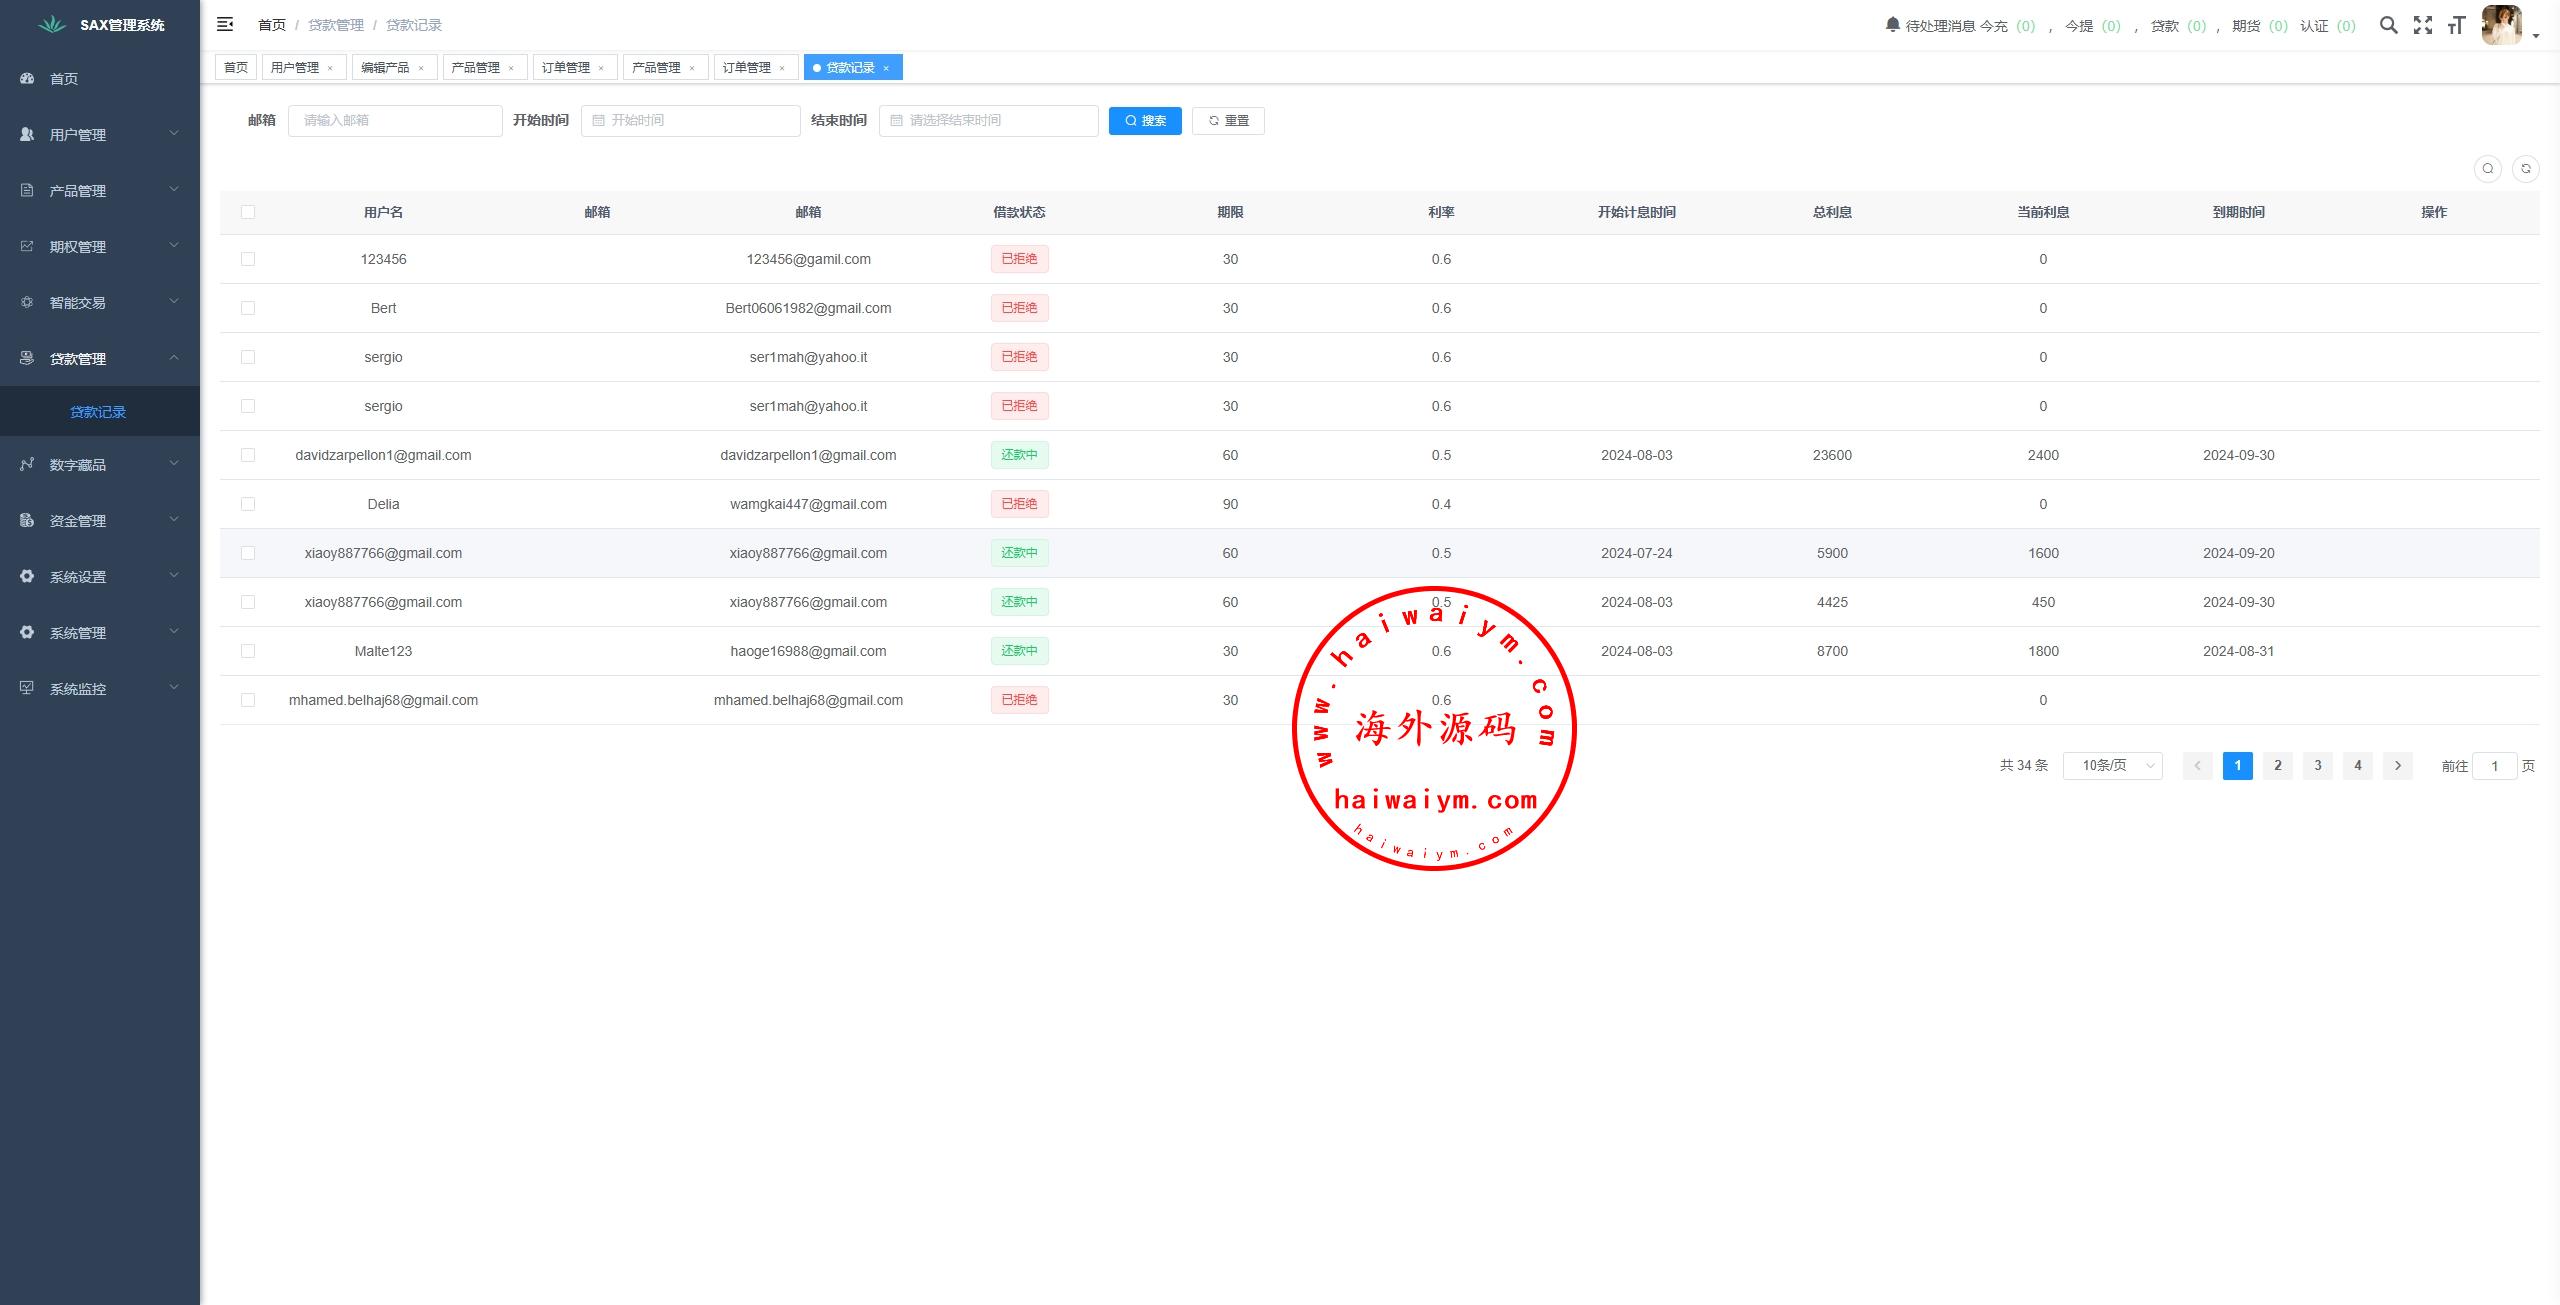
Task: Click the notification bell icon
Action: [x=1892, y=24]
